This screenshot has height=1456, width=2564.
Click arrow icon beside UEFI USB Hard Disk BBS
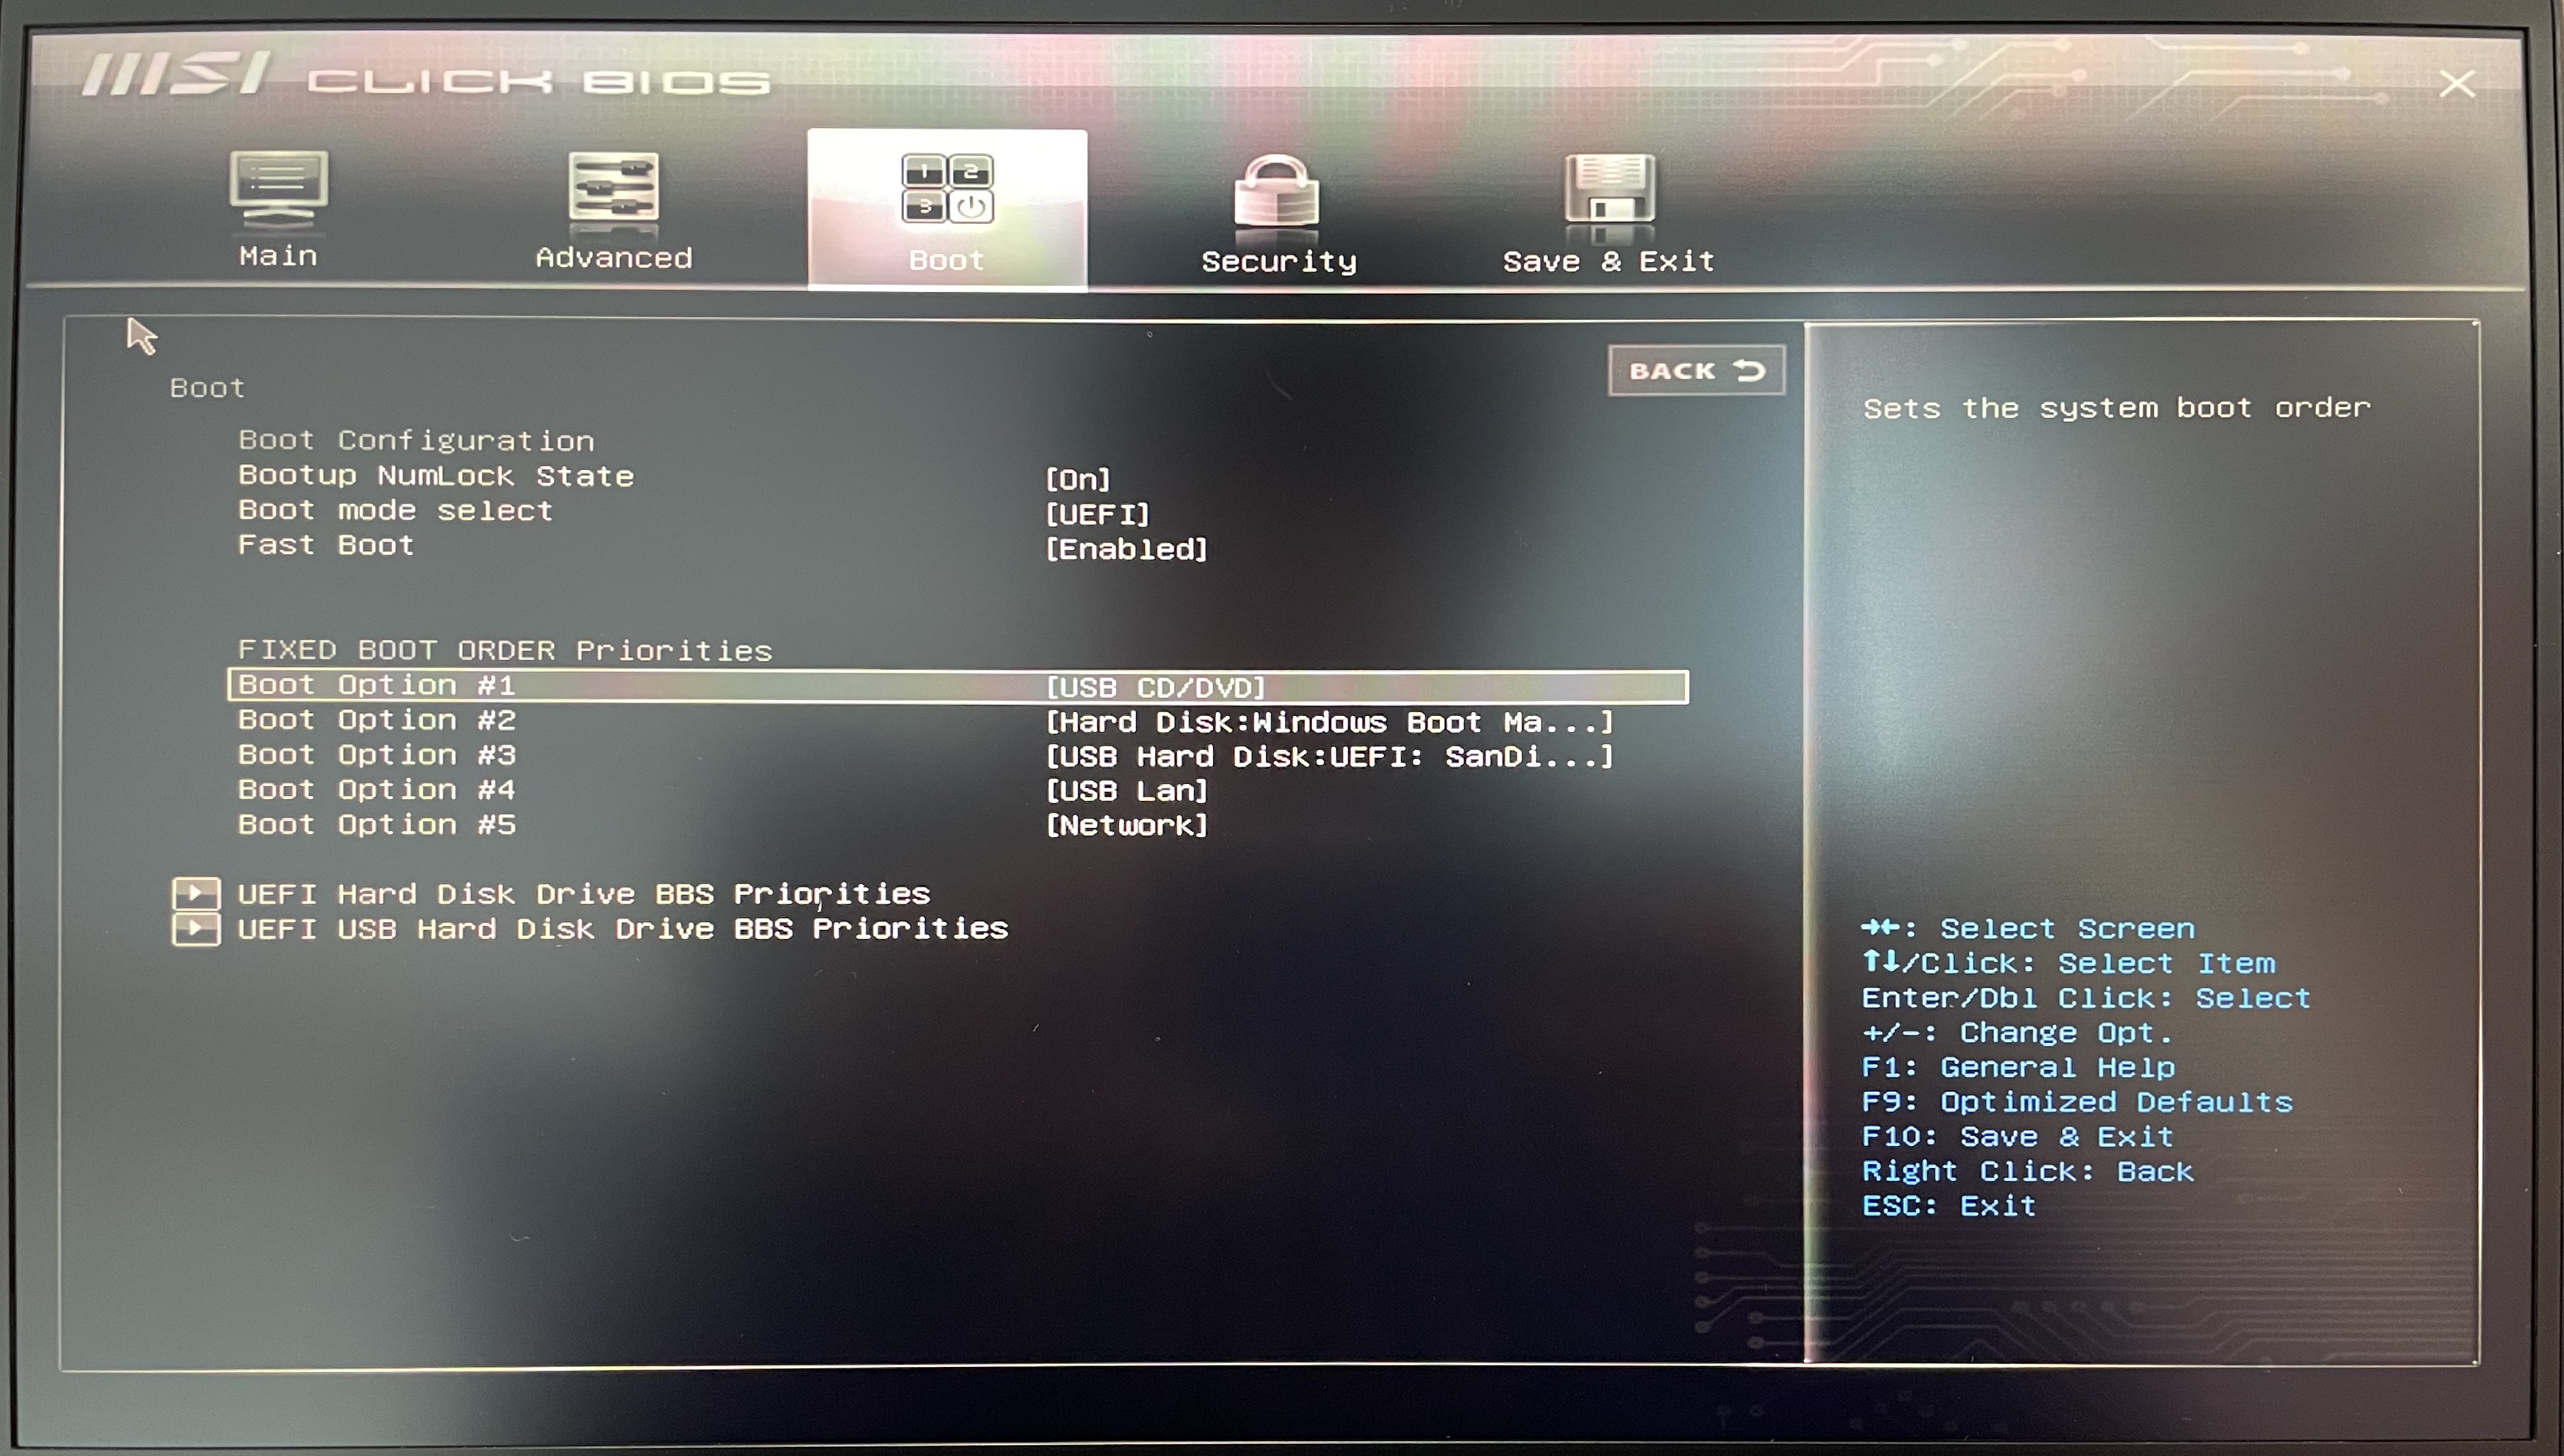pos(196,929)
